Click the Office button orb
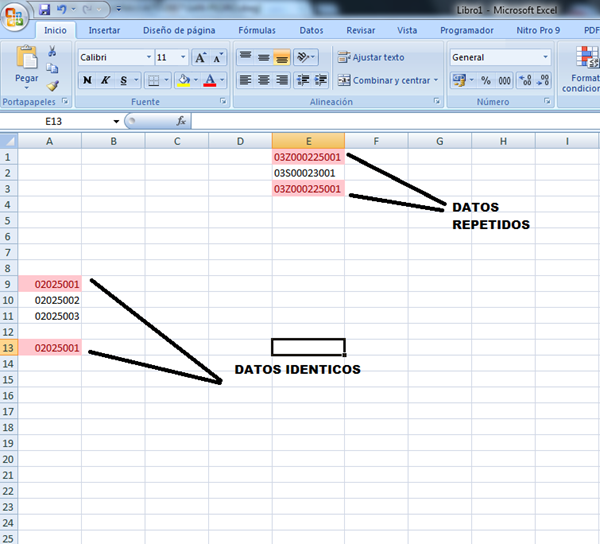This screenshot has width=600, height=544. 14,17
